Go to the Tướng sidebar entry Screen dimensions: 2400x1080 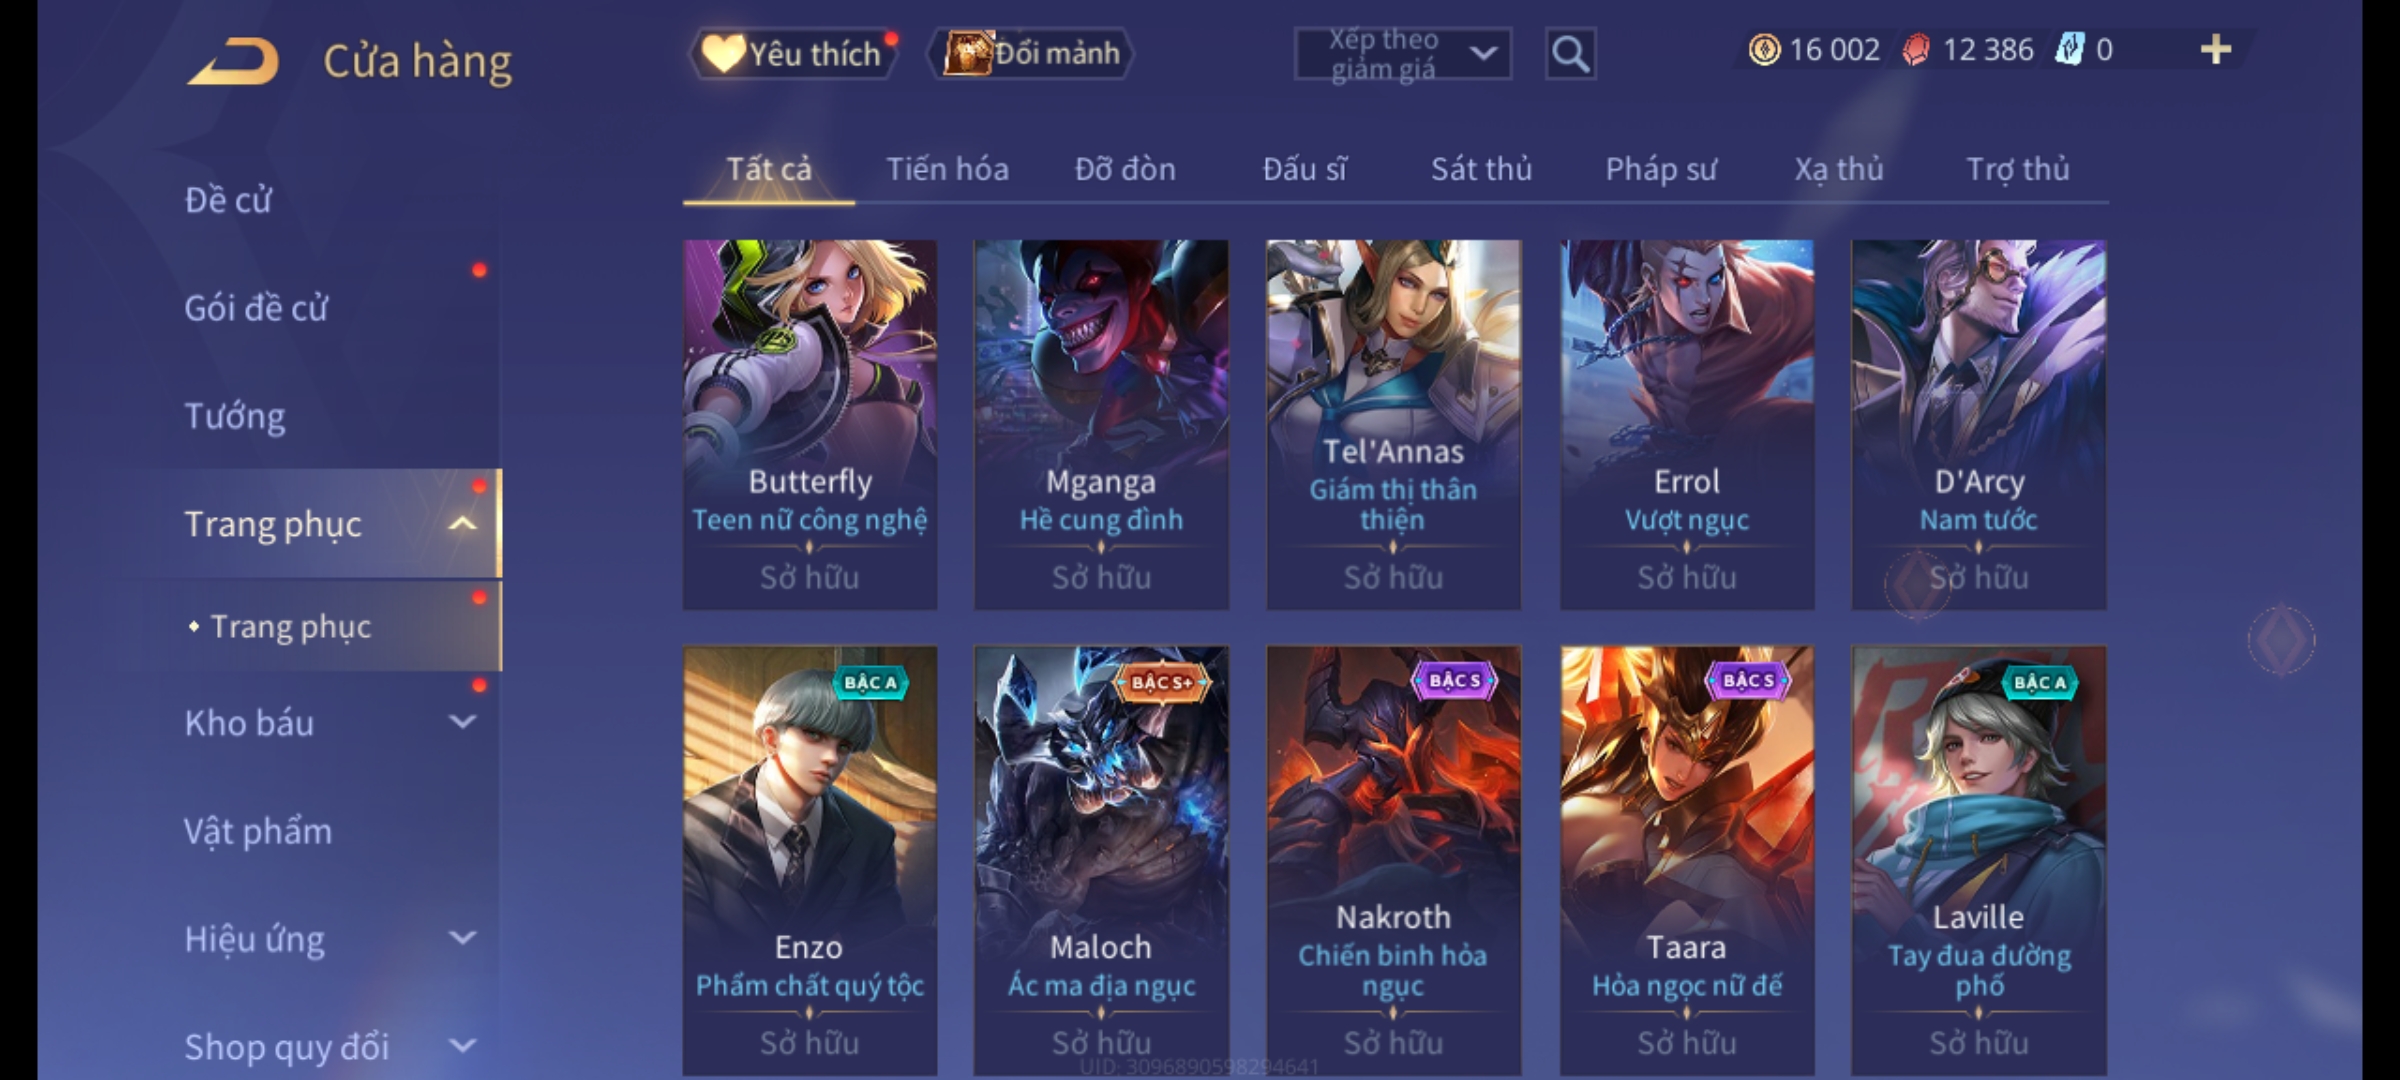pos(235,416)
